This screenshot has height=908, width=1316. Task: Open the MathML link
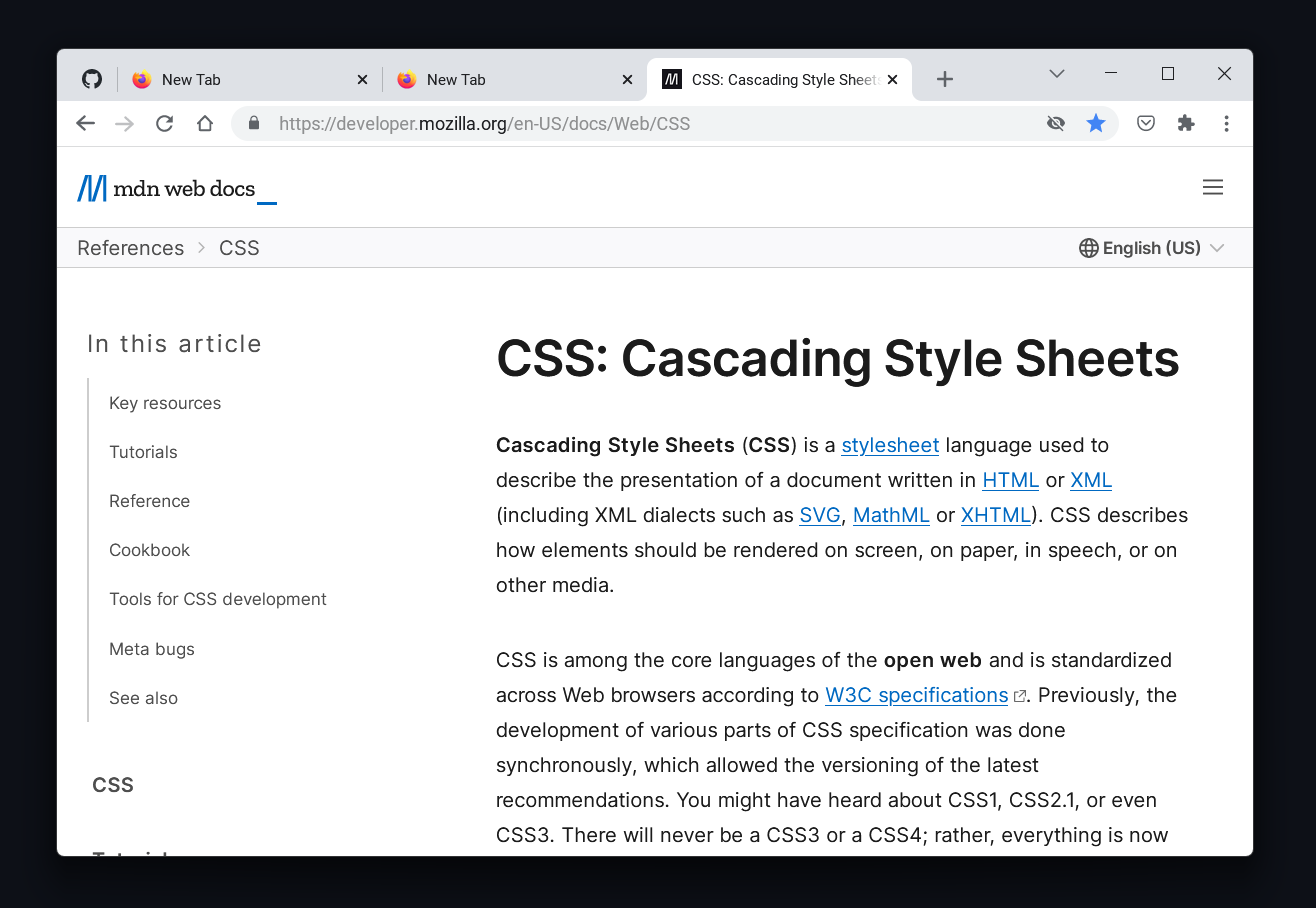pyautogui.click(x=891, y=515)
